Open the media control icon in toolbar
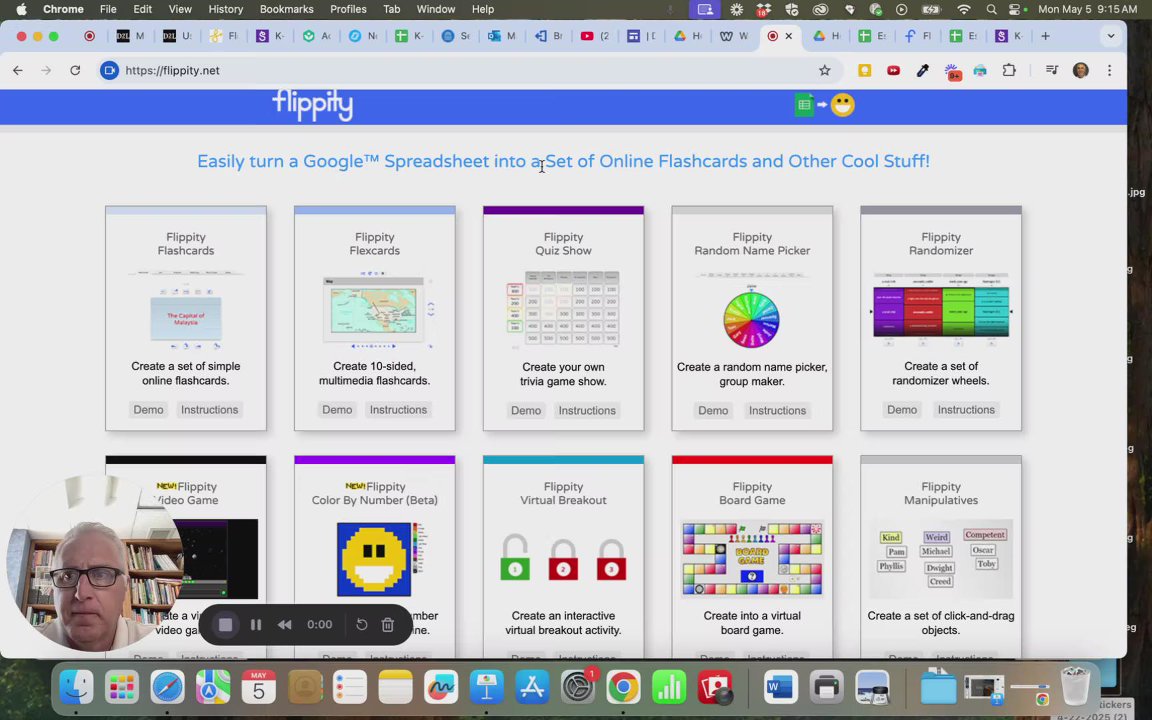Image resolution: width=1152 pixels, height=720 pixels. [x=1051, y=71]
